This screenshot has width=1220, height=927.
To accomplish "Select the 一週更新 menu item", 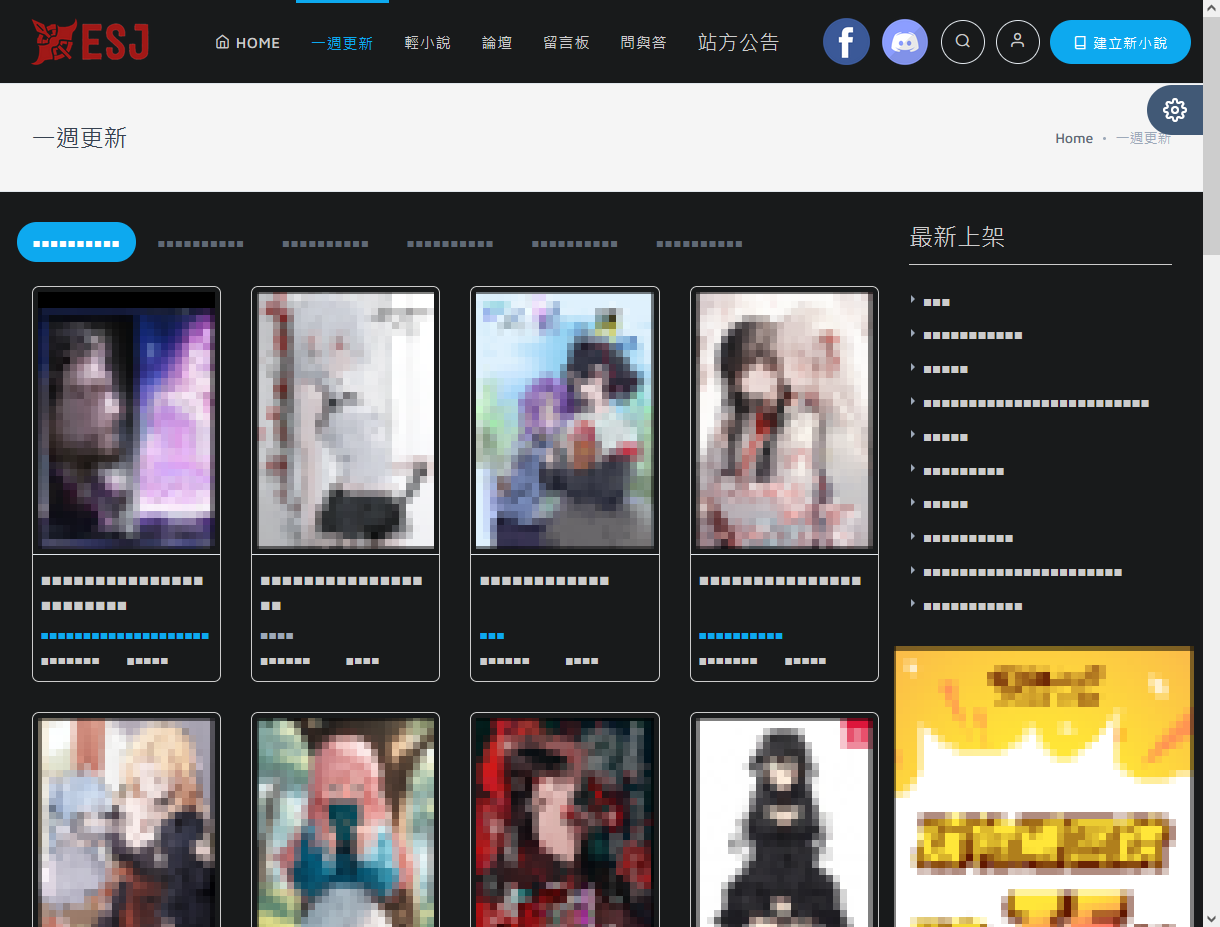I will (342, 43).
